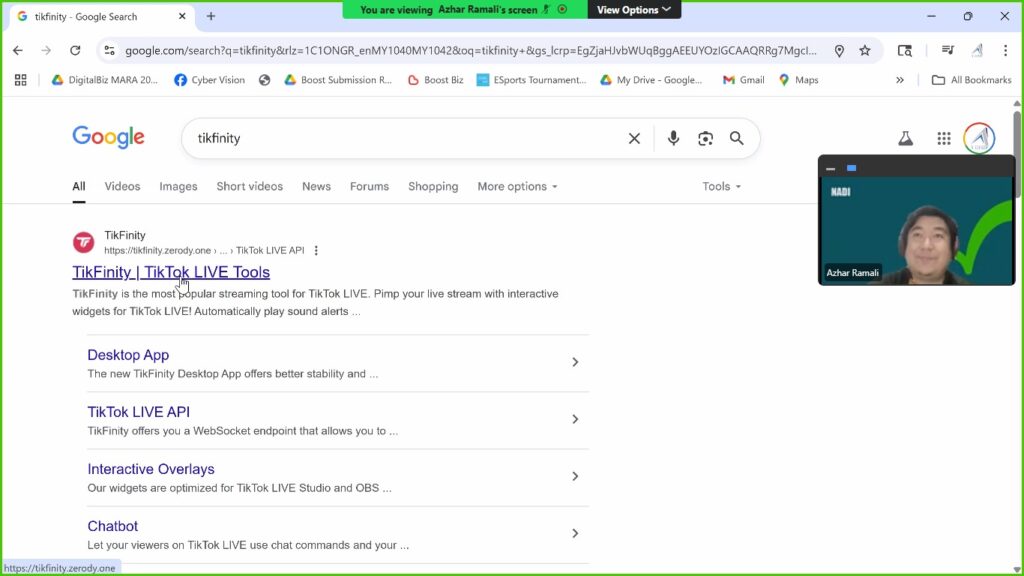Open TikFinity | TikTok LIVE Tools link
Viewport: 1024px width, 576px height.
pyautogui.click(x=171, y=272)
